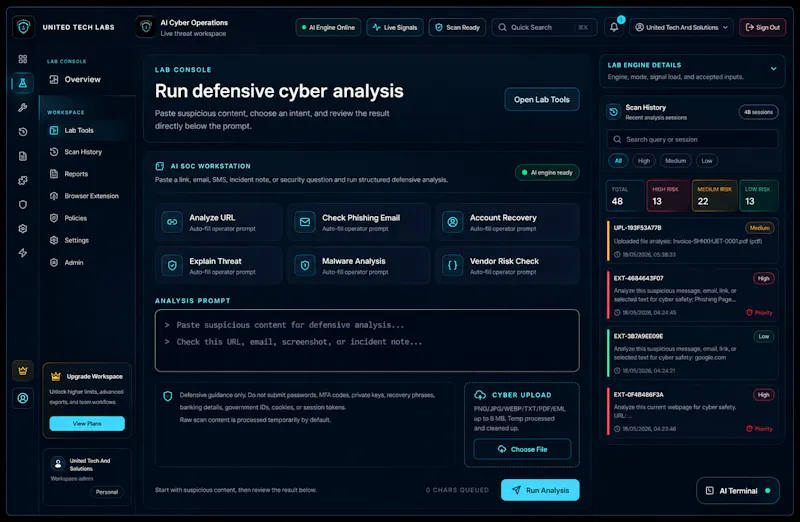Screen dimensions: 800x522
Task: Click the Open Lab Tools button
Action: [x=542, y=100]
